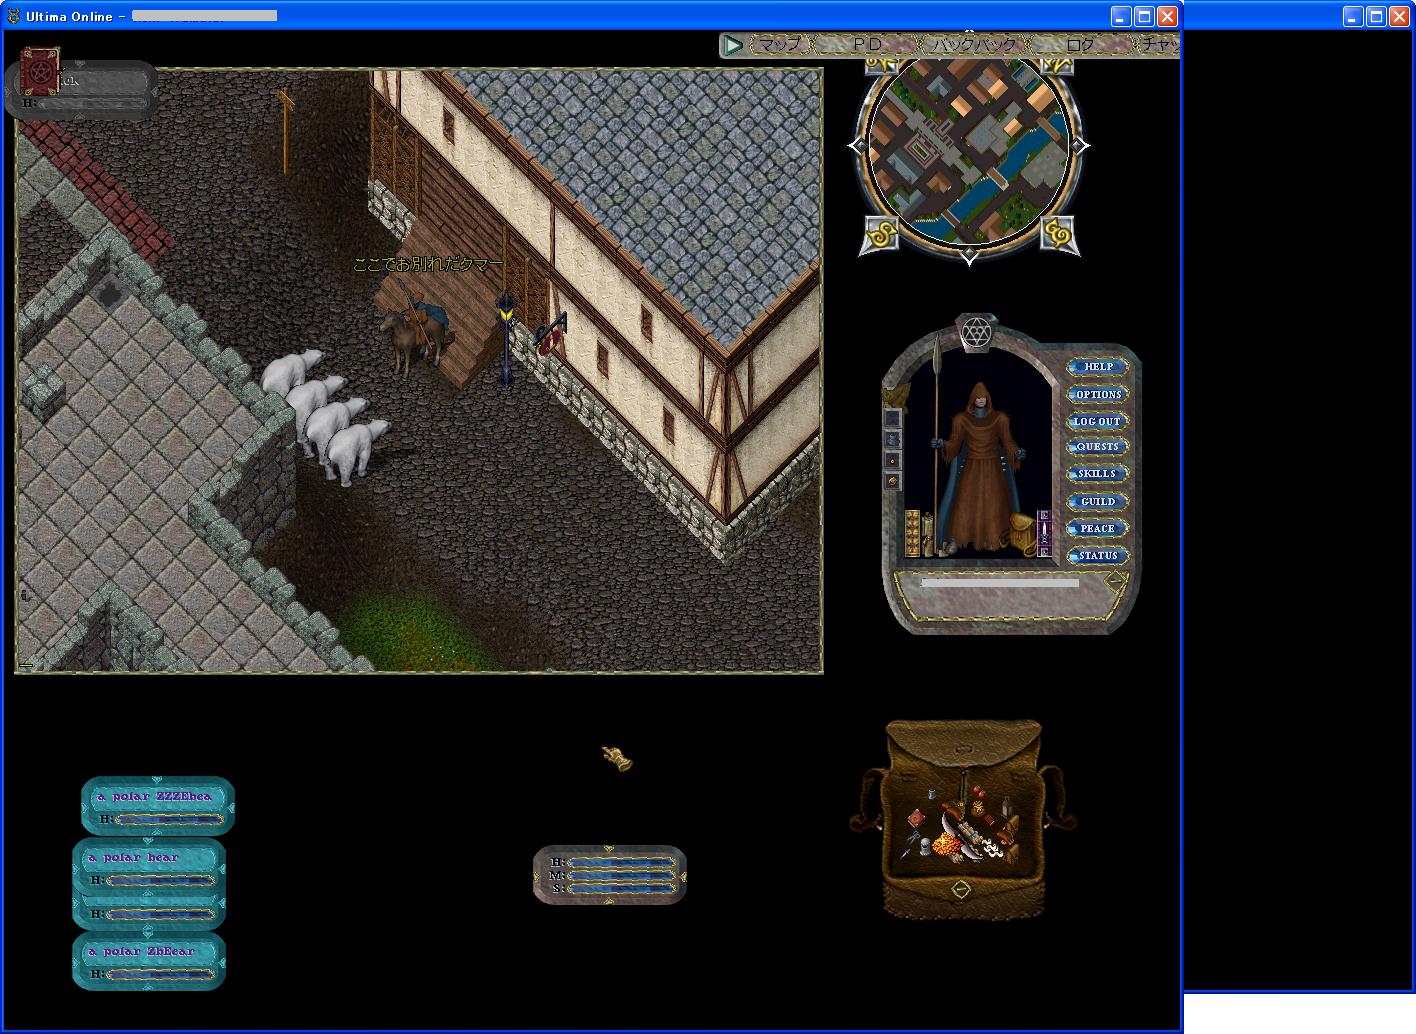
Task: Open the spellbook icon in the top-left corner
Action: [x=41, y=71]
